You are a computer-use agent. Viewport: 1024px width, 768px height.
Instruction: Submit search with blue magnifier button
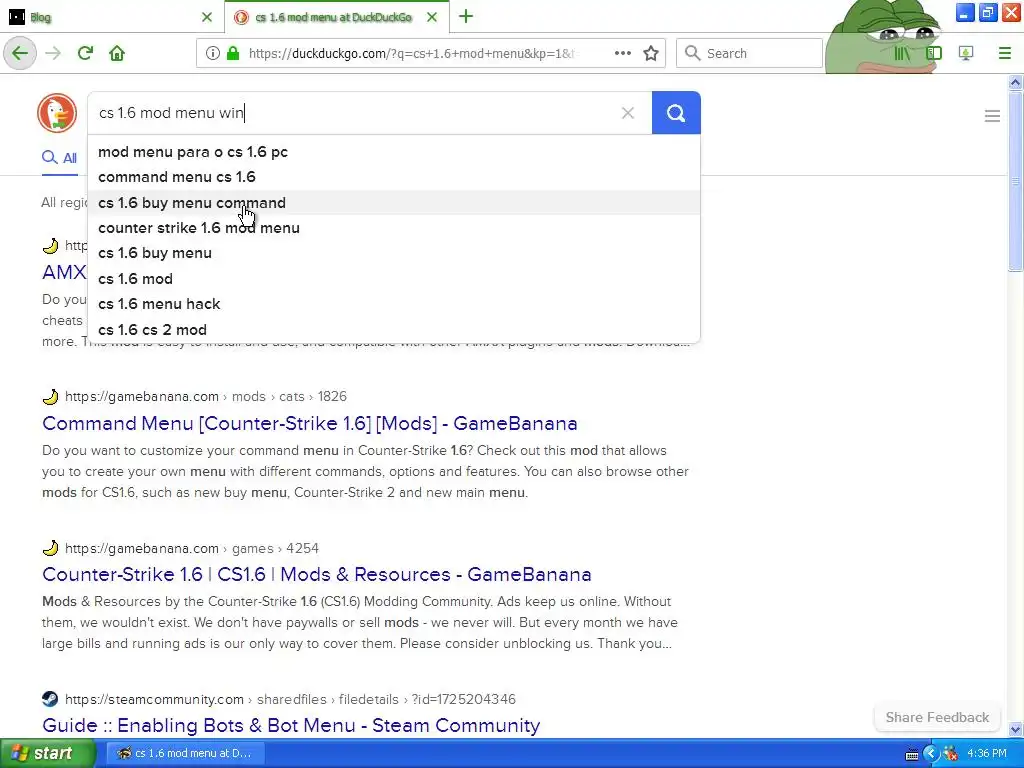point(676,113)
